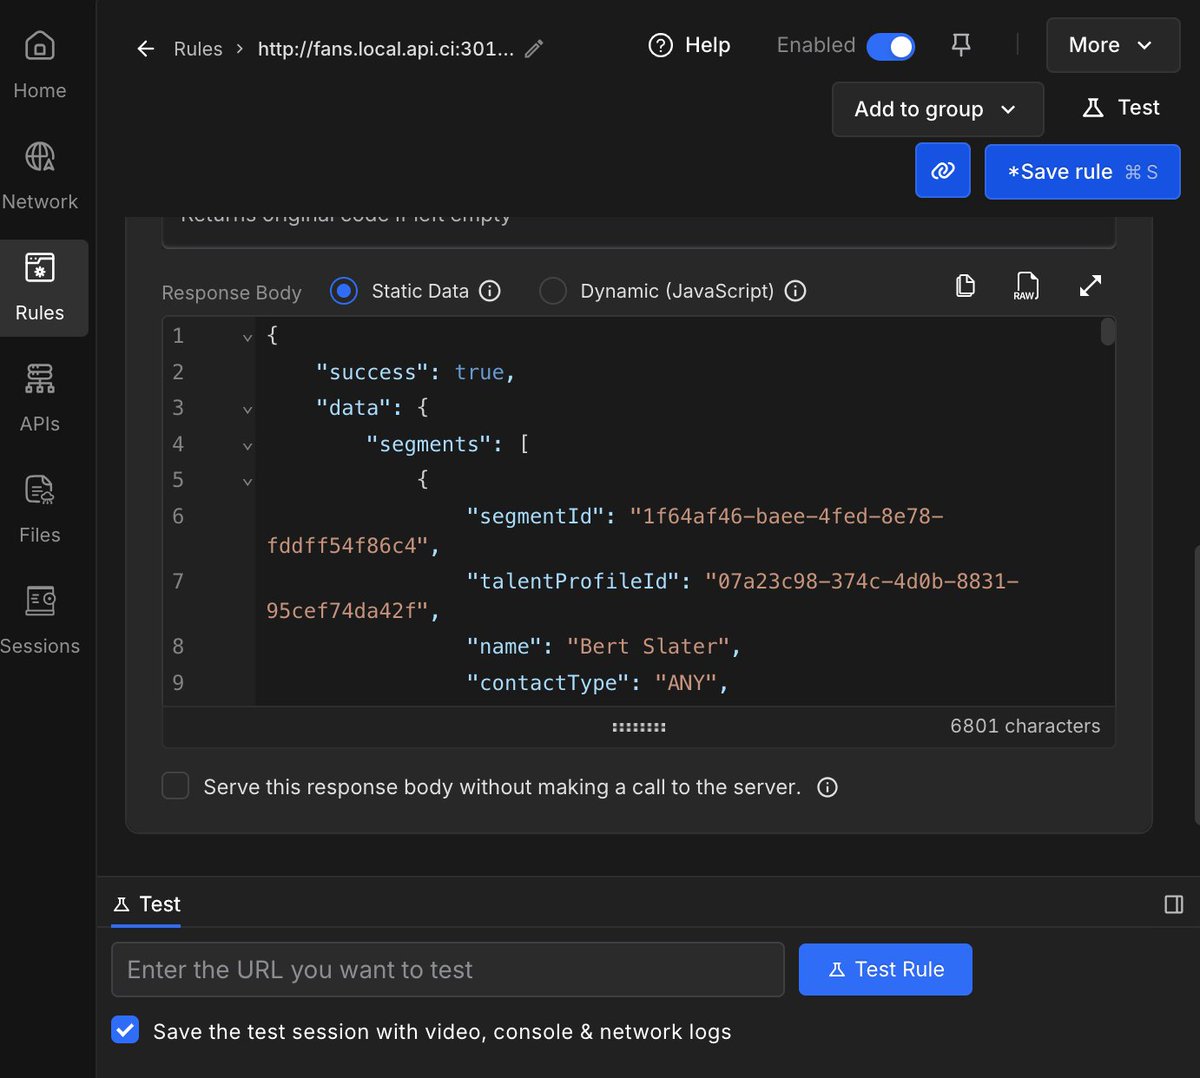The image size is (1200, 1078).
Task: Collapse code fold arrow on line 1
Action: 247,337
